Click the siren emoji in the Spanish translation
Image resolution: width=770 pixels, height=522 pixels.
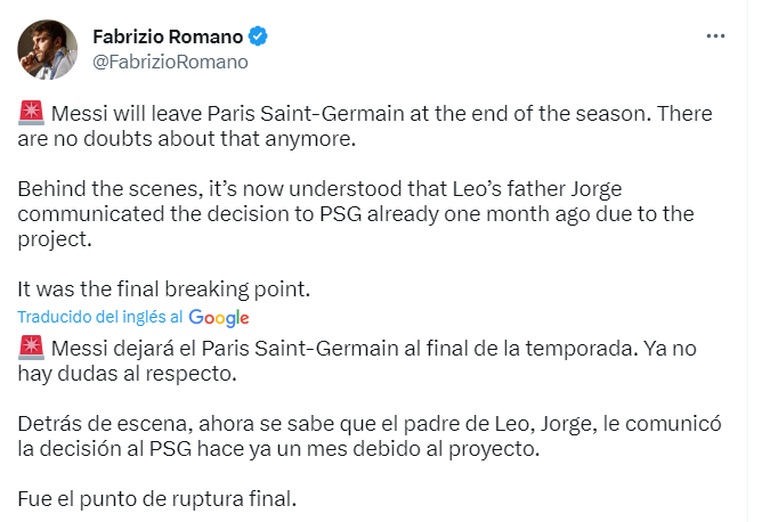pyautogui.click(x=28, y=348)
